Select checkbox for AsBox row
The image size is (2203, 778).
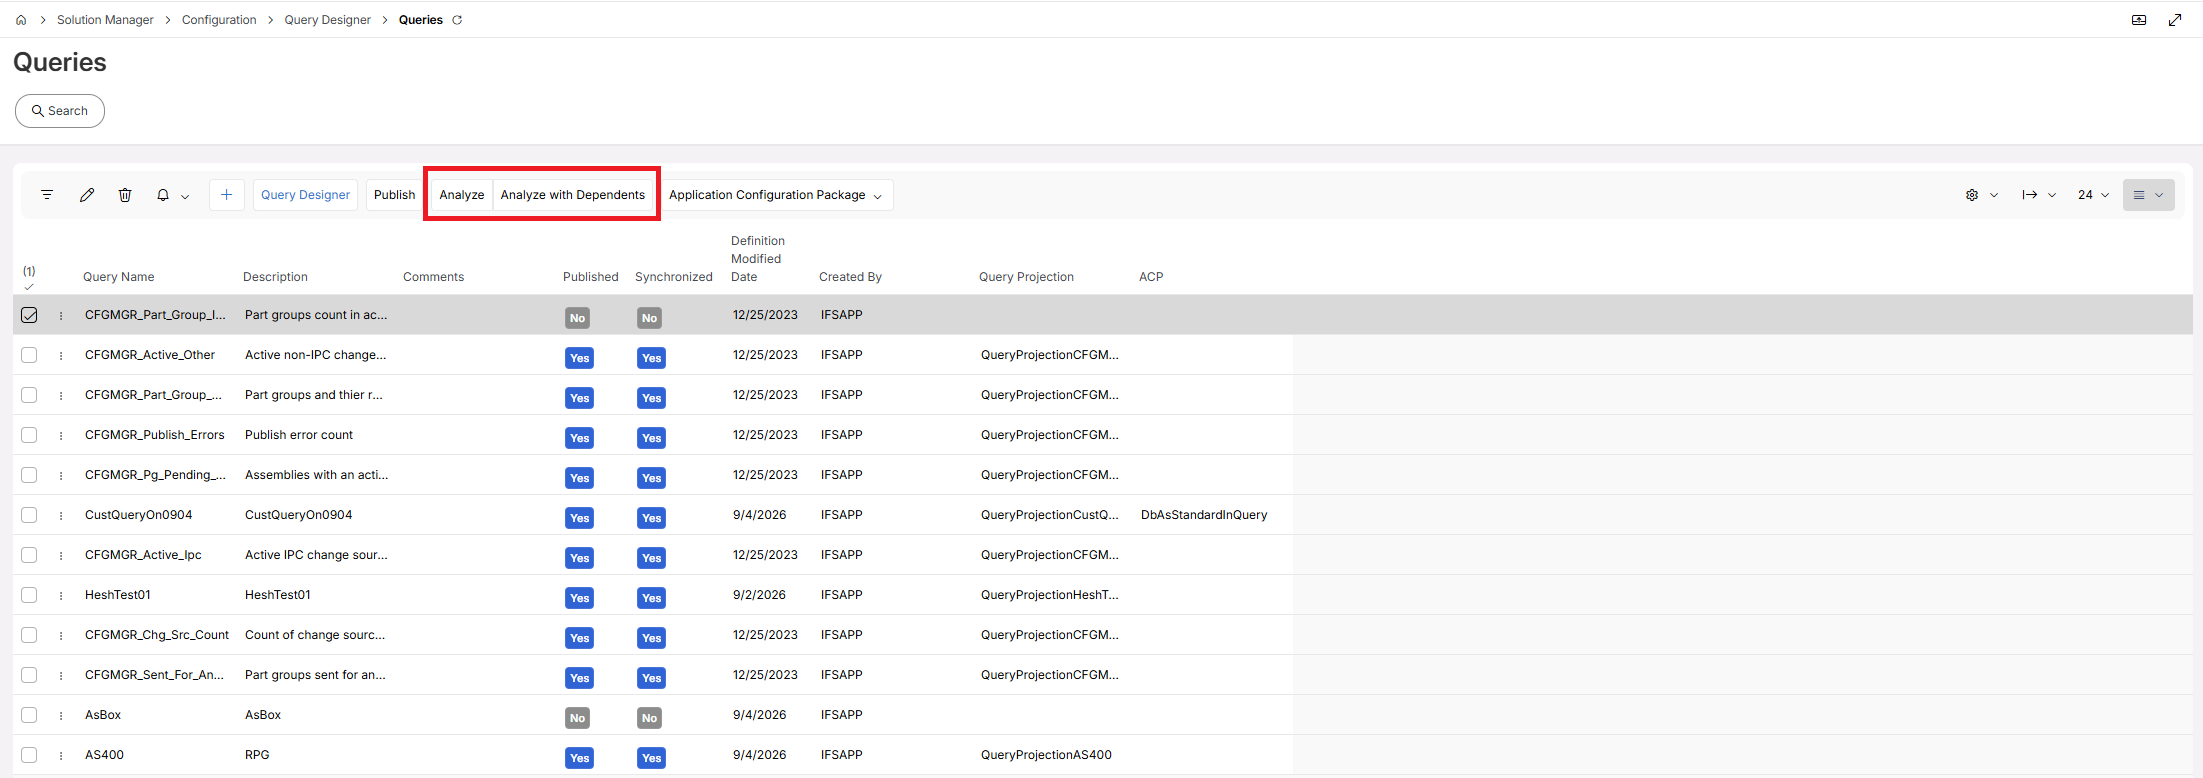point(29,715)
